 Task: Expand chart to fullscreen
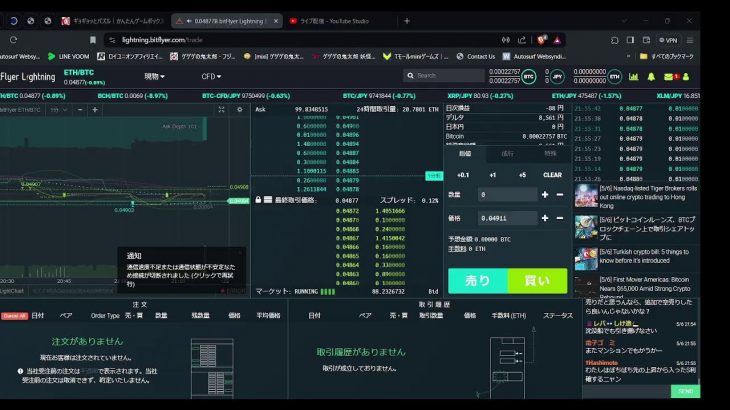(222, 110)
